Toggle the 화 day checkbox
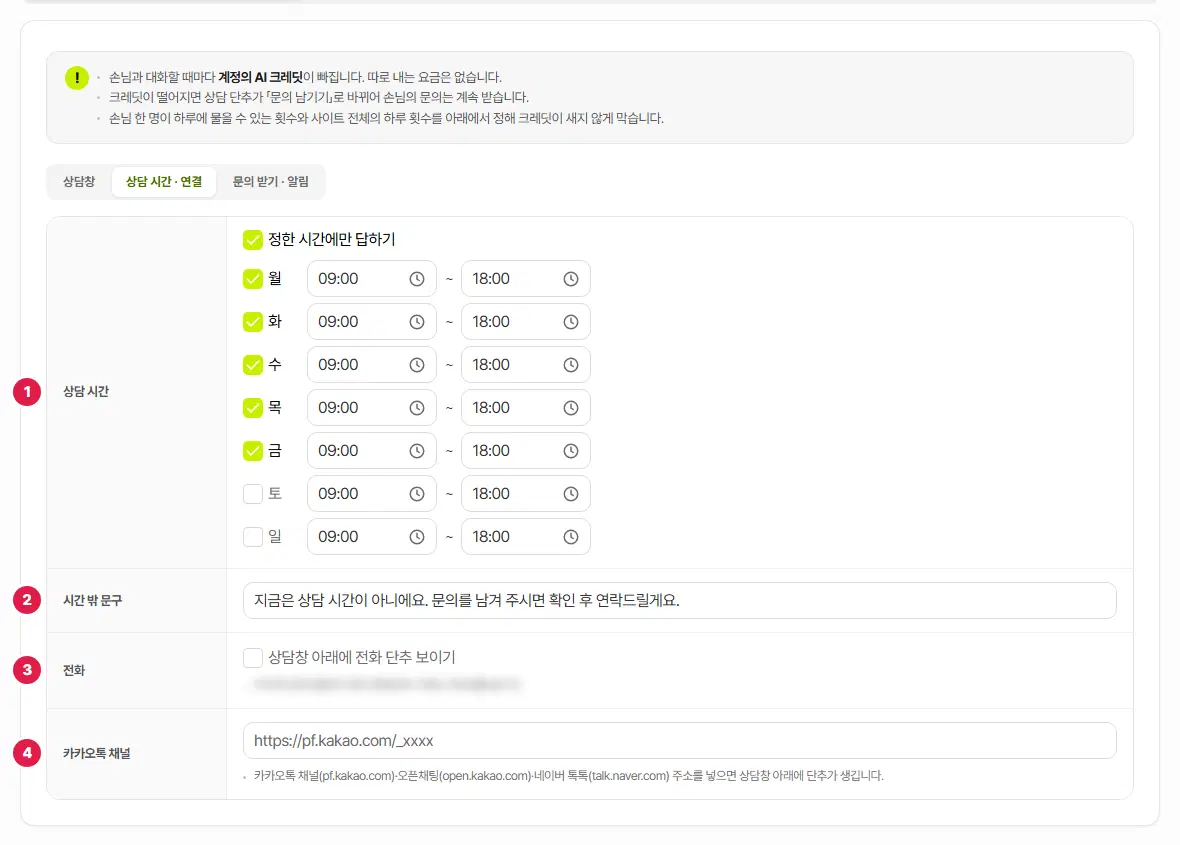Image resolution: width=1180 pixels, height=845 pixels. point(253,322)
